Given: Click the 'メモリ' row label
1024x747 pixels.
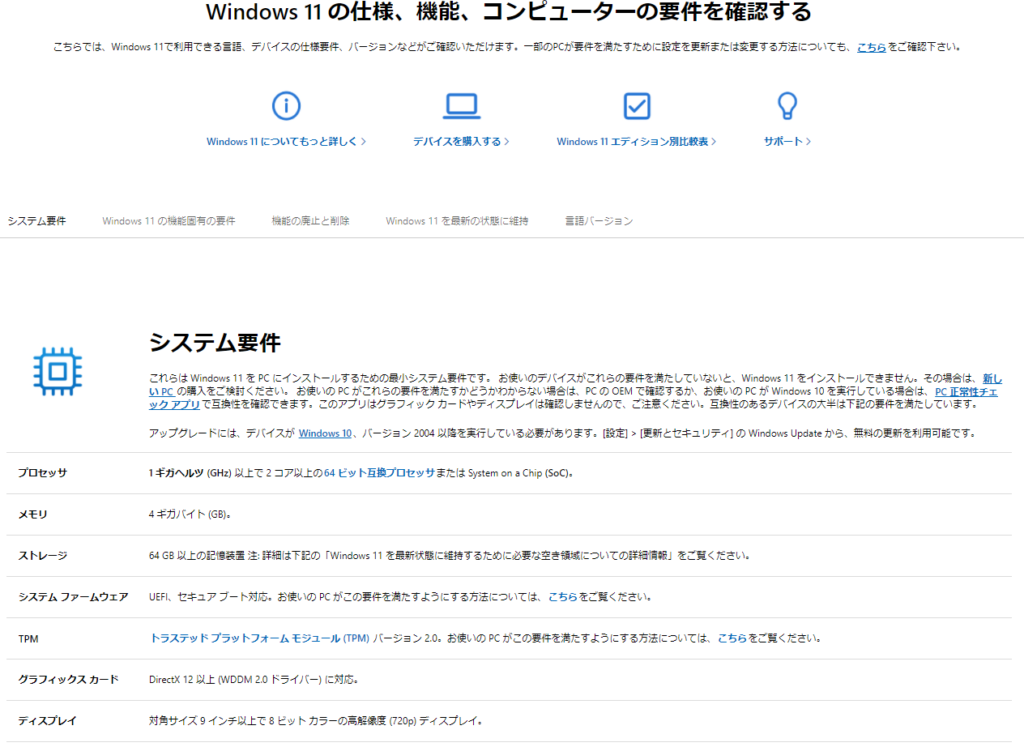Looking at the screenshot, I should (33, 515).
